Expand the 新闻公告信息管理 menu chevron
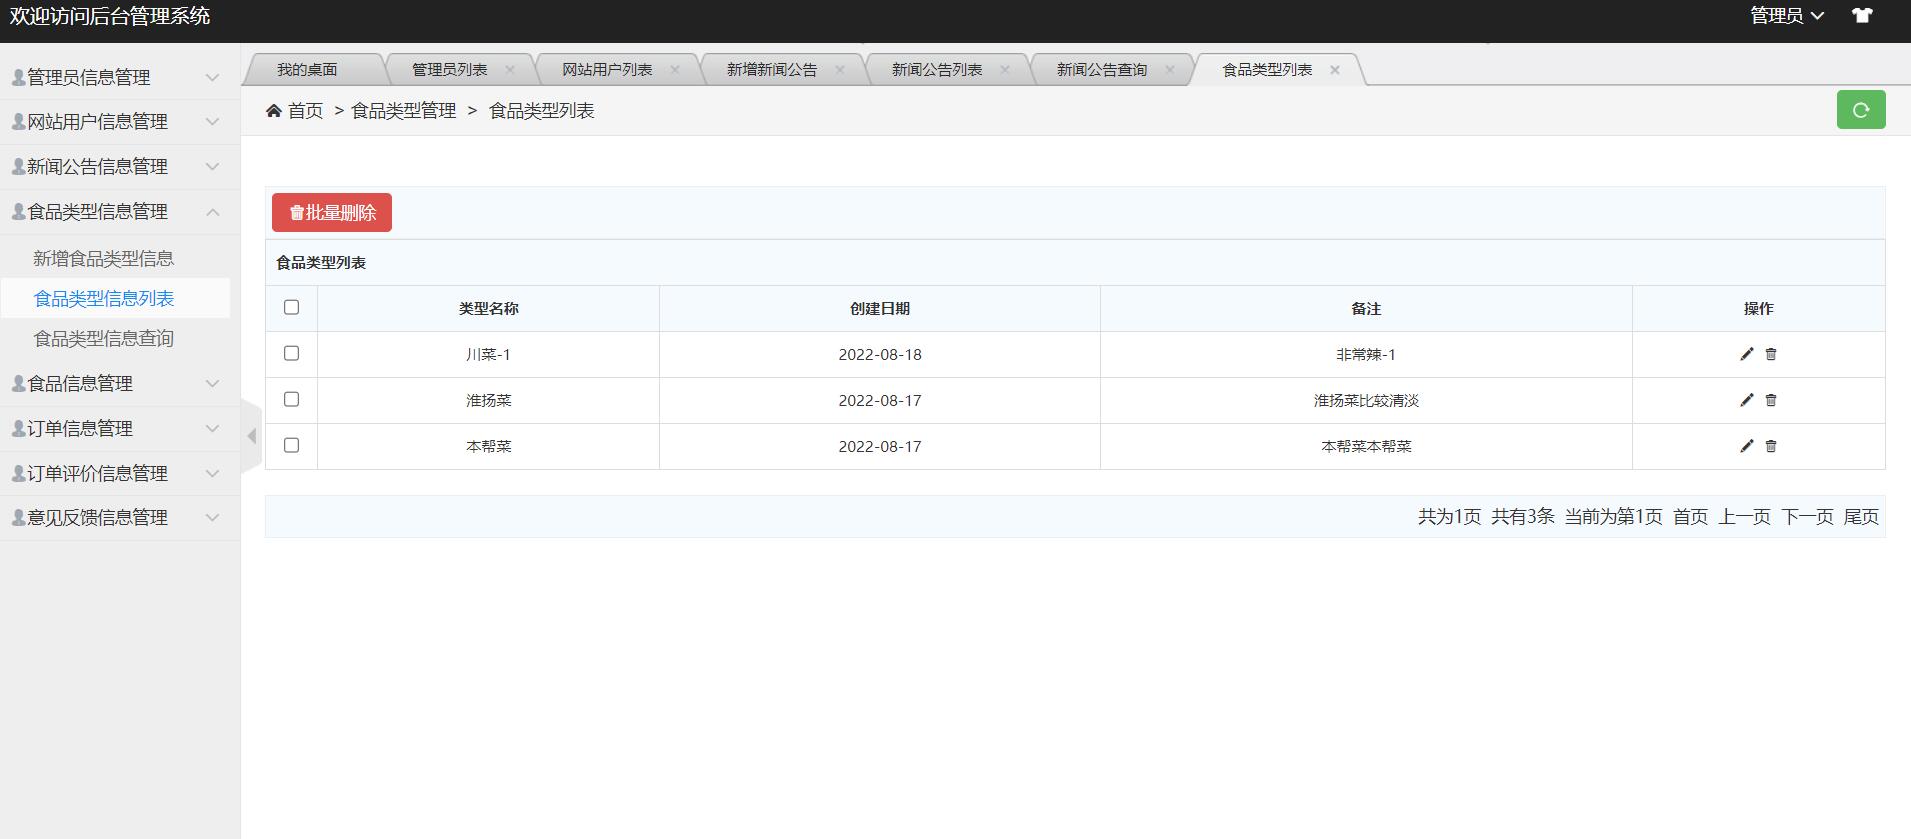Screen dimensions: 1911x839 point(212,166)
